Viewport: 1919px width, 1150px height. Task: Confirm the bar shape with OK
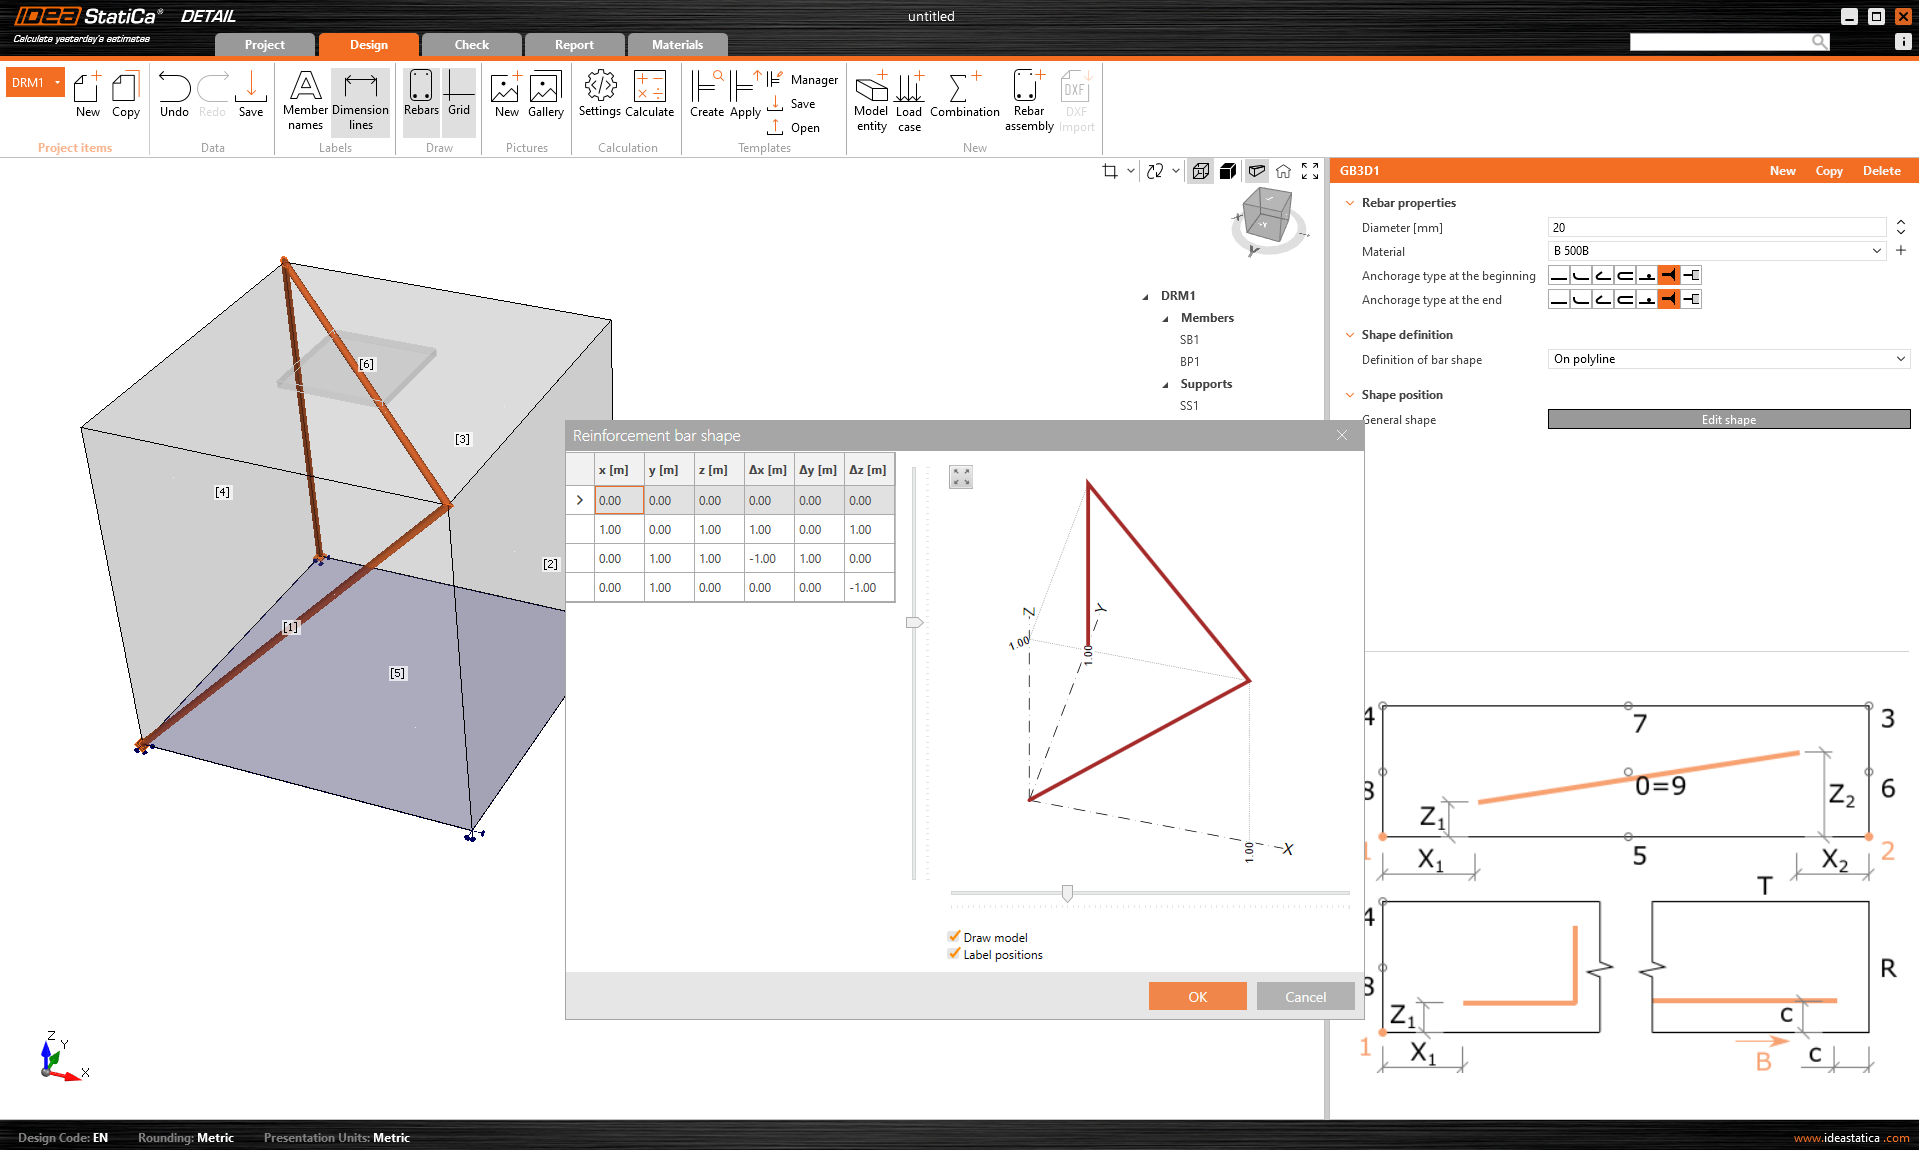(1197, 996)
